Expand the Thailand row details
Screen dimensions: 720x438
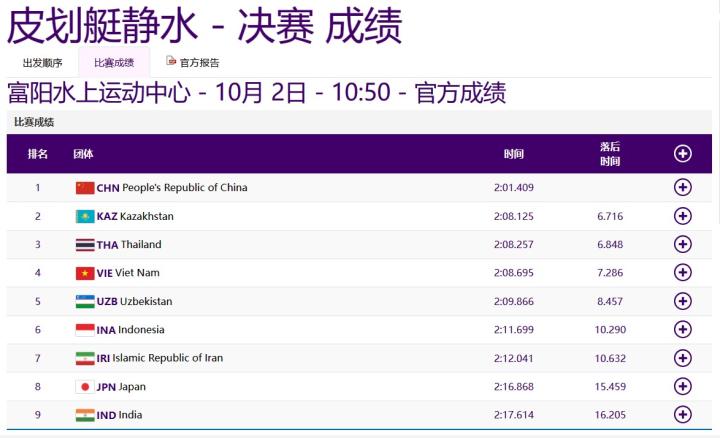click(x=683, y=244)
